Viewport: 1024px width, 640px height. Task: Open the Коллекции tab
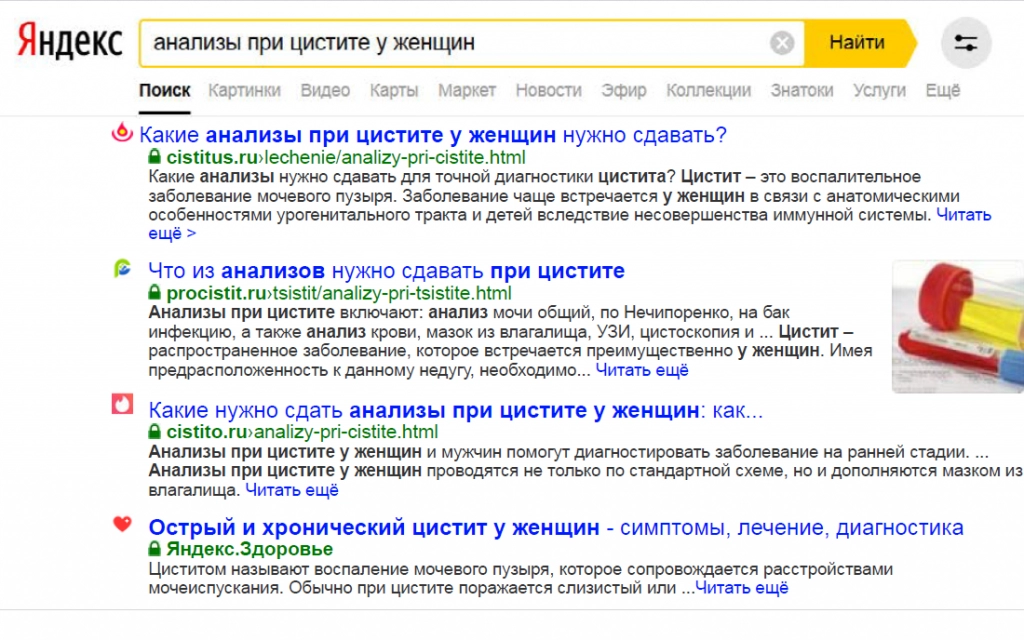tap(709, 90)
